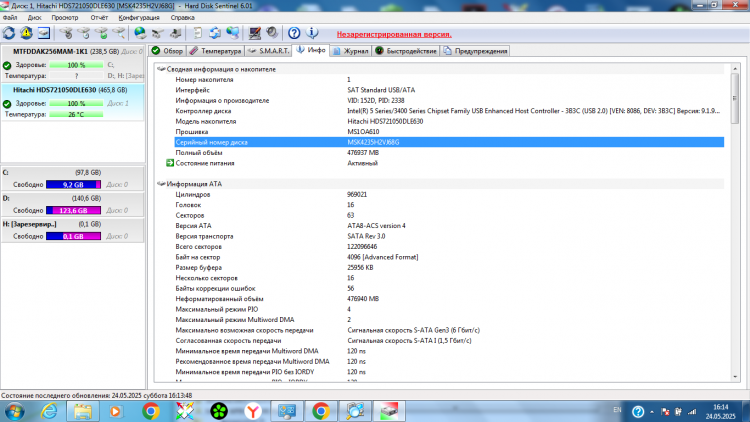This screenshot has height=422, width=750.
Task: Click the green health check icon for MTFDDAK256MAM
Action: coord(7,65)
